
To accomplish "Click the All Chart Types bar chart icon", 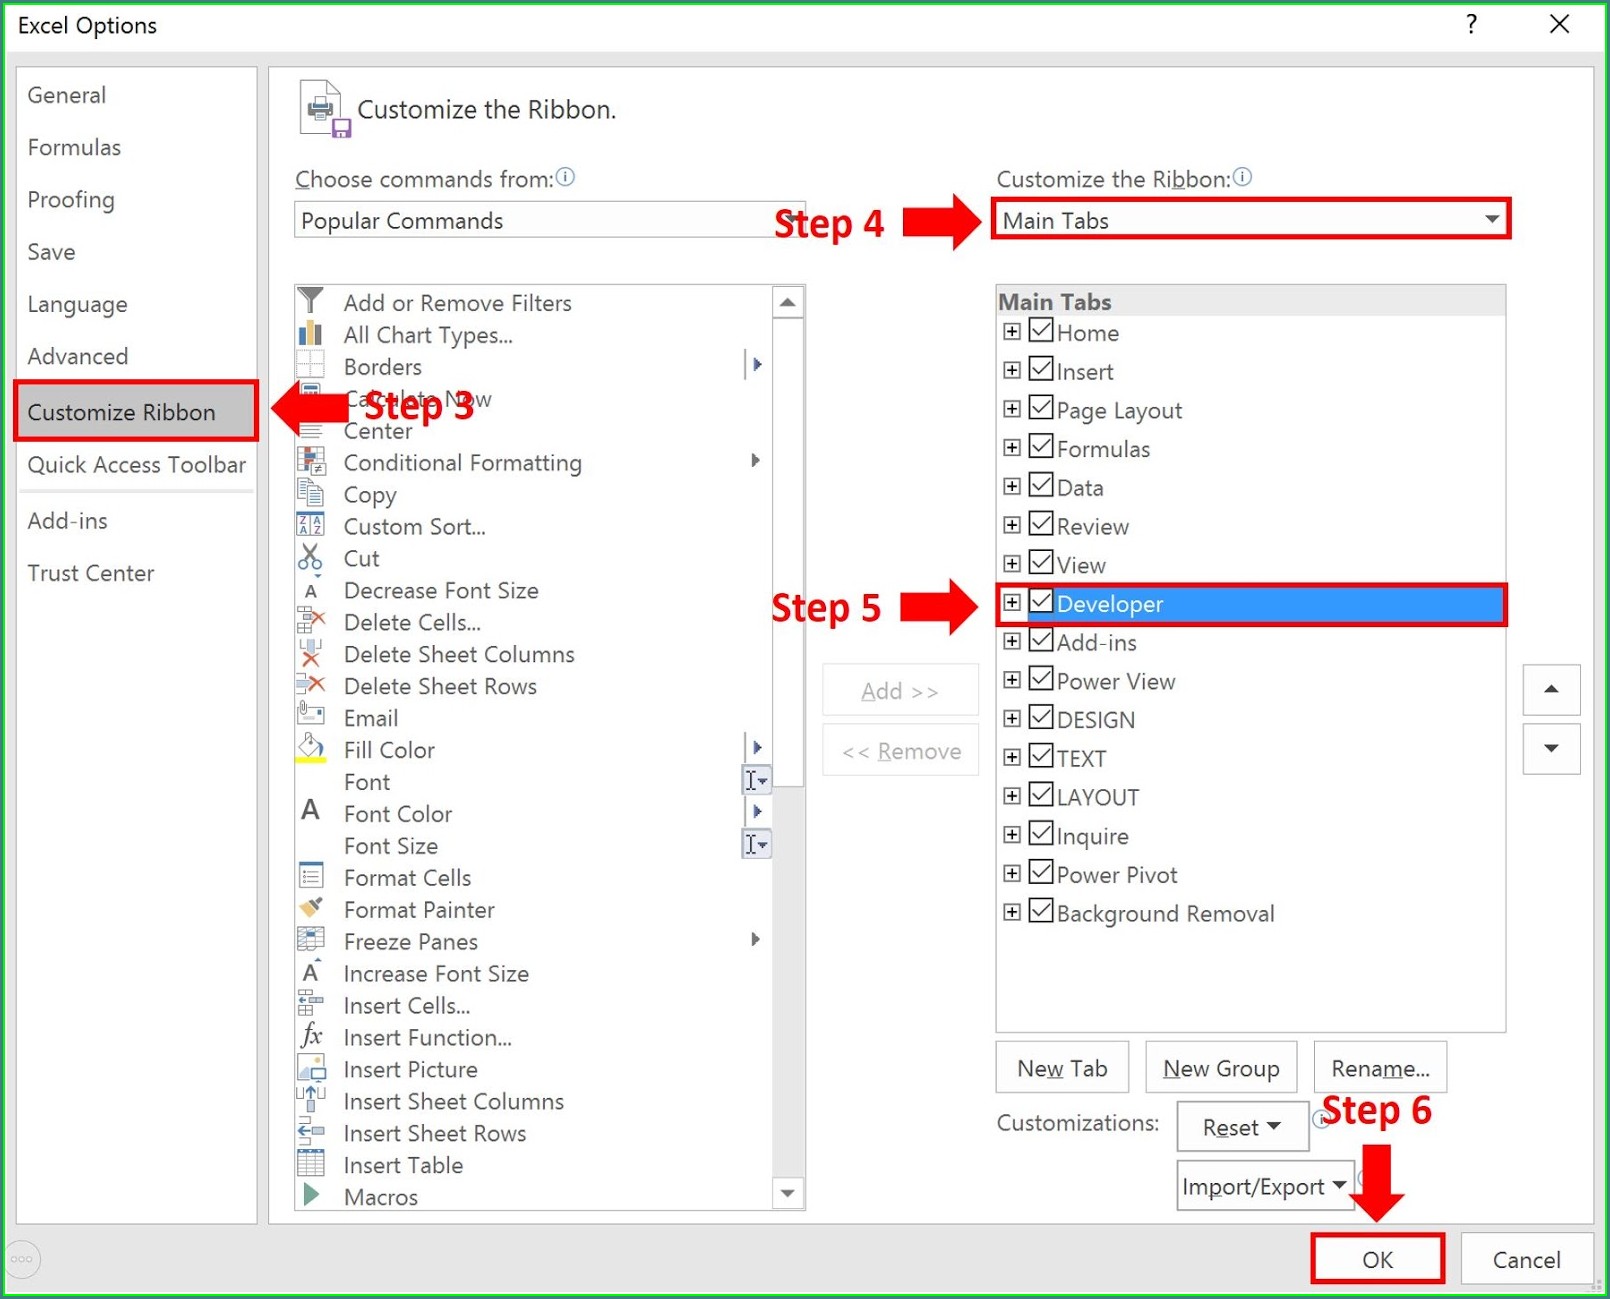I will (x=311, y=333).
